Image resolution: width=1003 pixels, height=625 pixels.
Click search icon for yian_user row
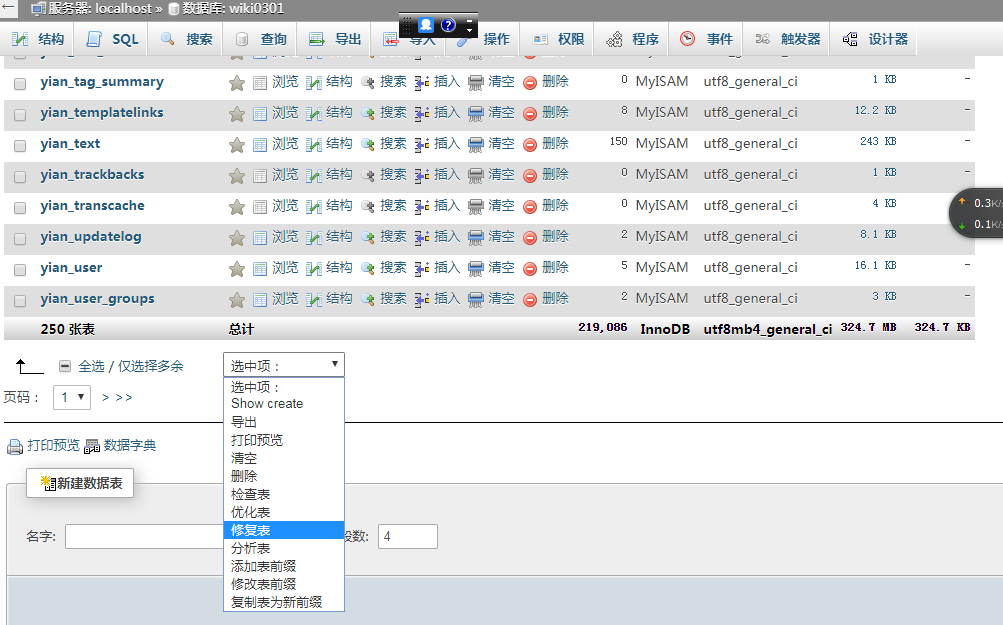(x=368, y=269)
